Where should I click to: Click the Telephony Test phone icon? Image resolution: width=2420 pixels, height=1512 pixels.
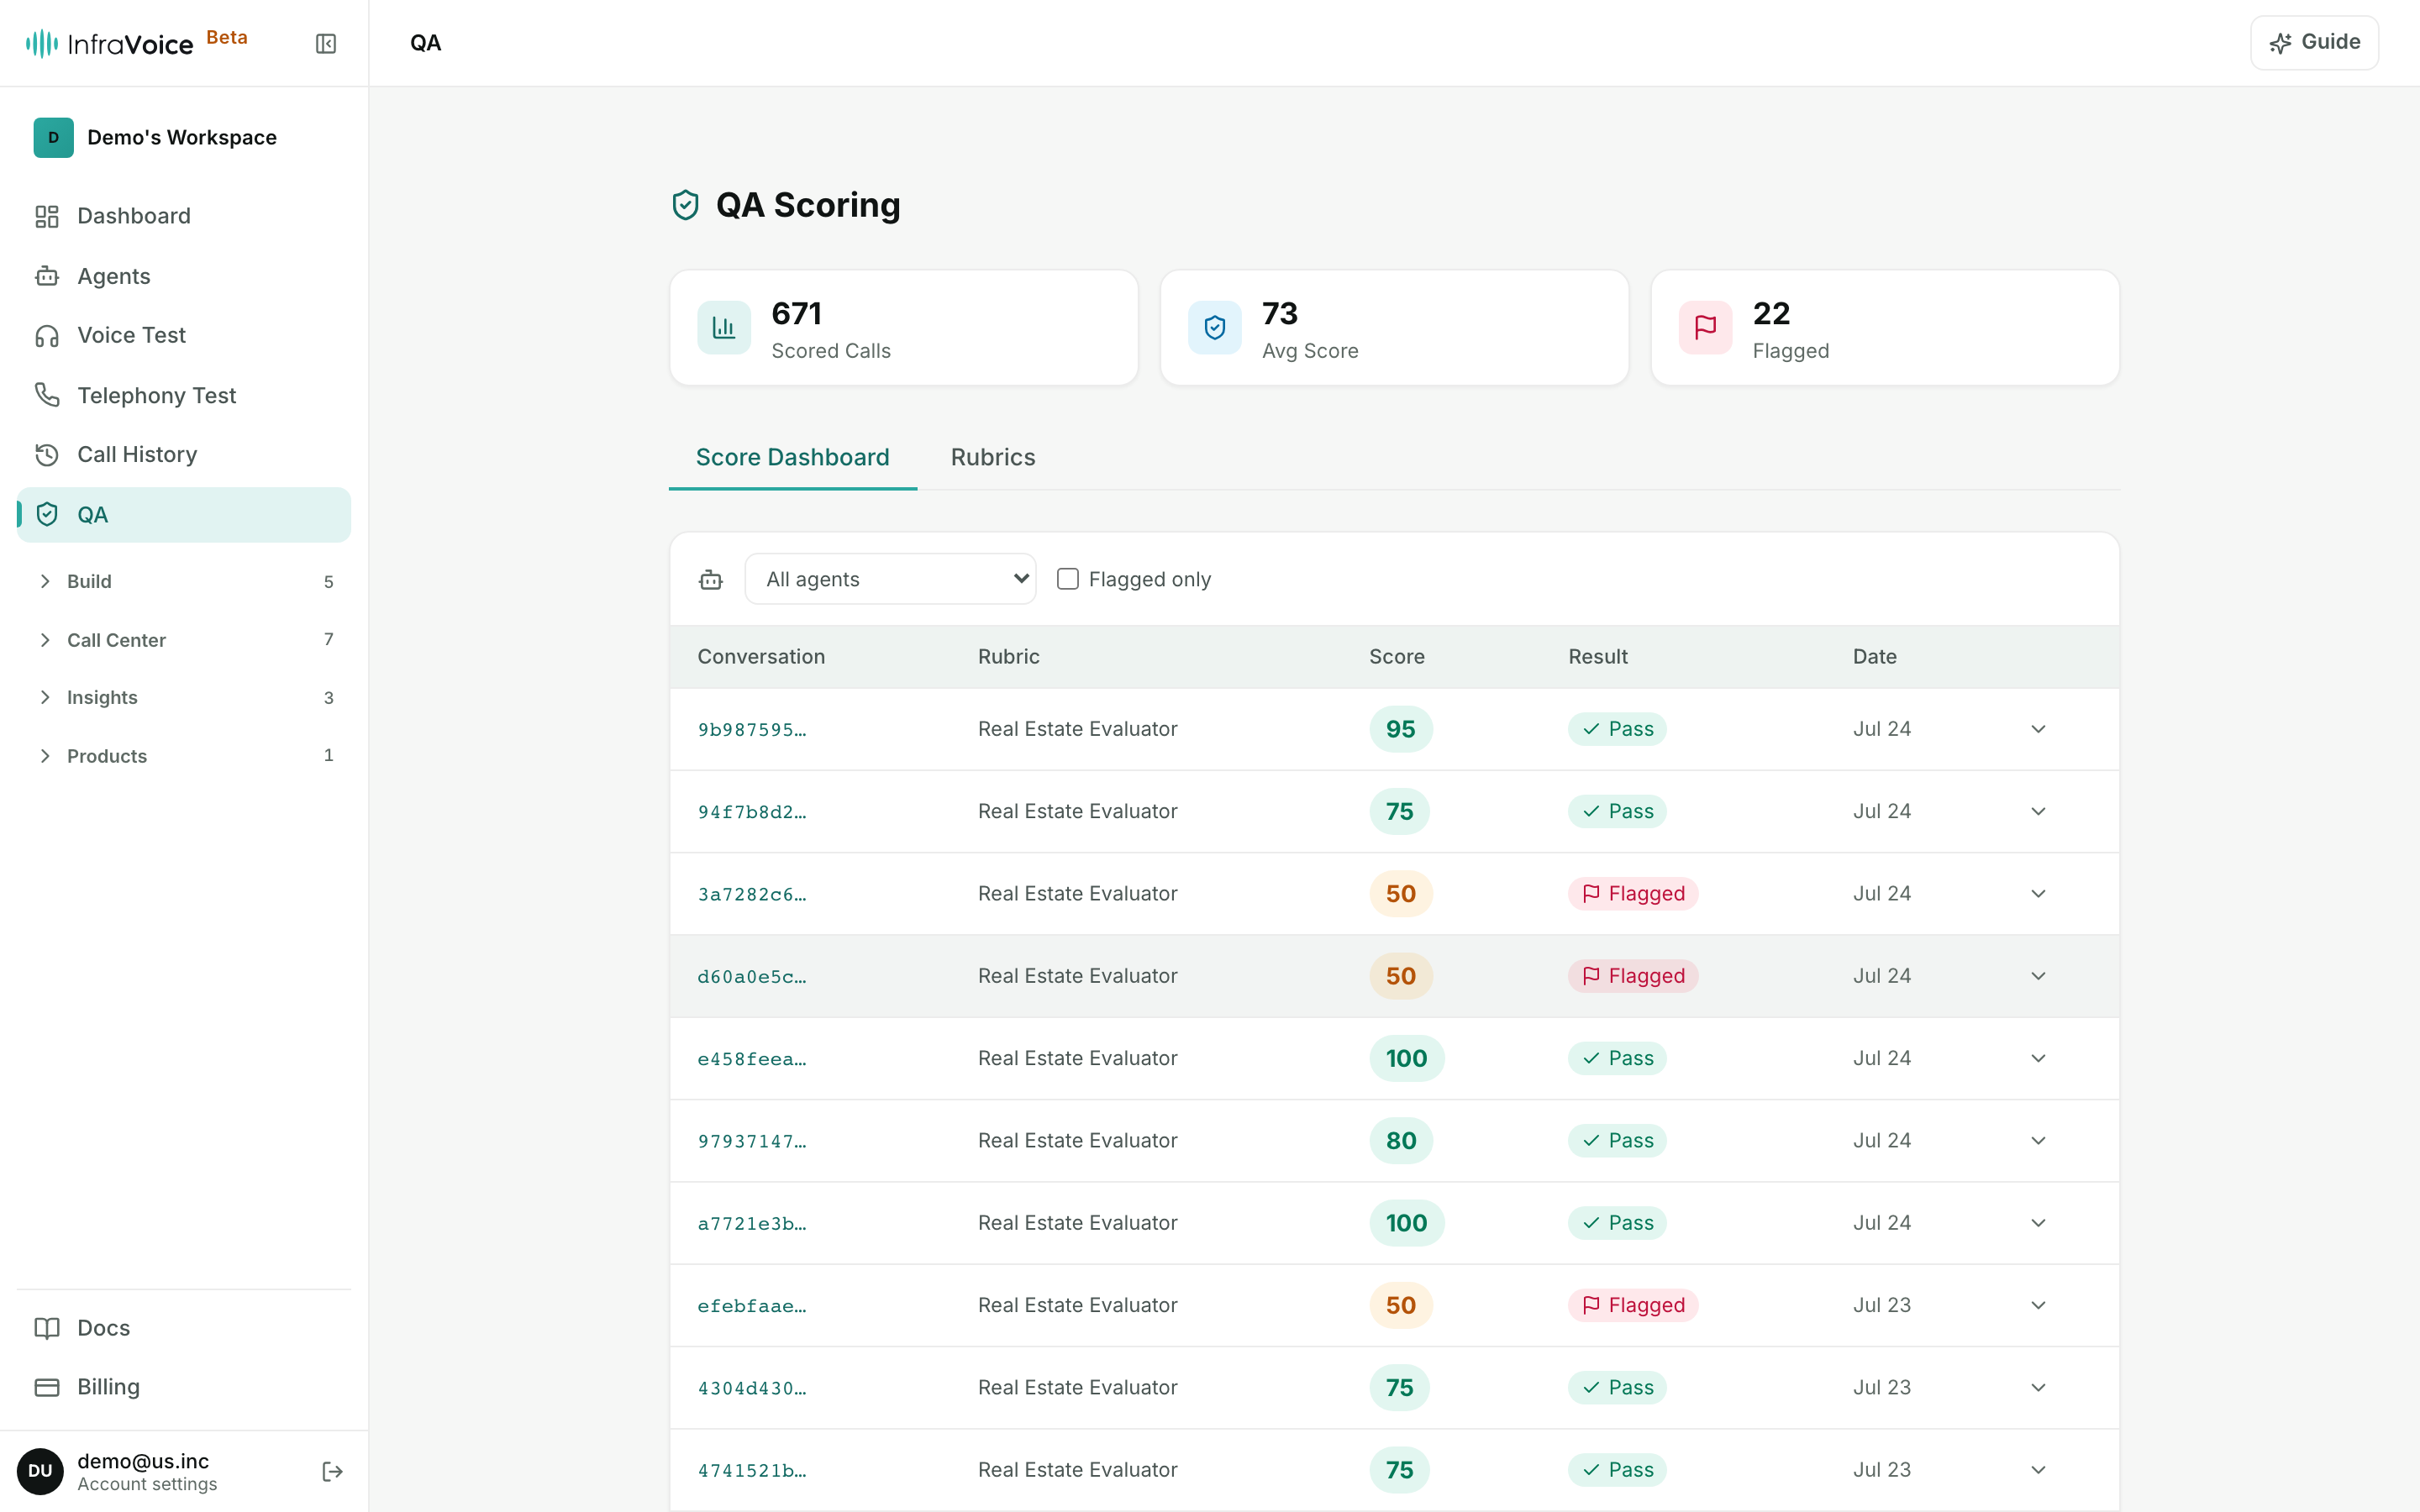(x=47, y=395)
